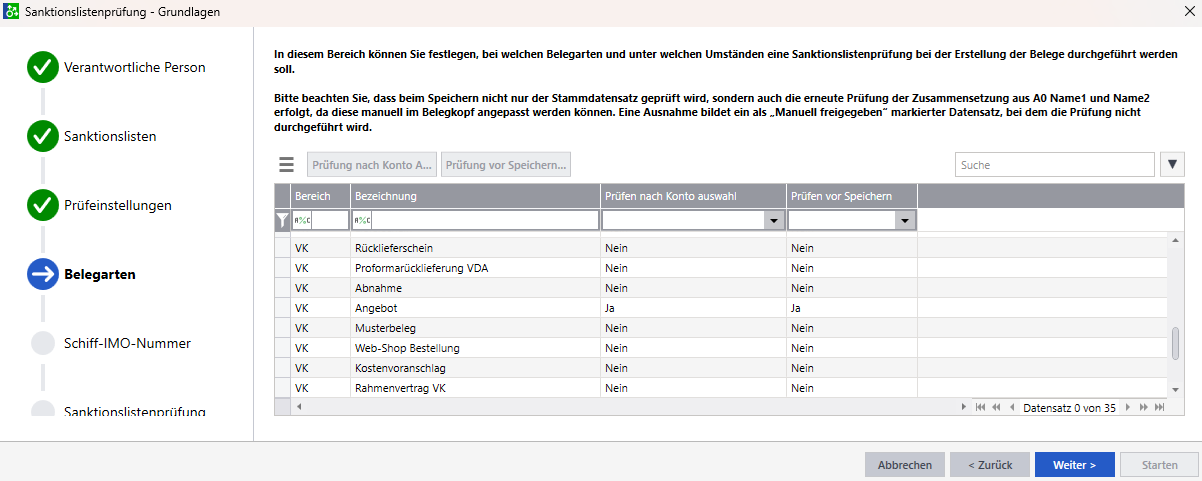1202x481 pixels.
Task: Open filter operator icon for Bezeichnung column
Action: pos(361,220)
